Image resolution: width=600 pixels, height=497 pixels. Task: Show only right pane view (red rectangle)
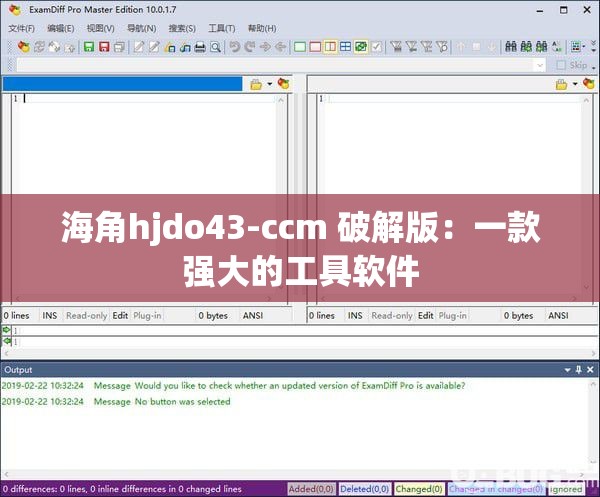click(x=315, y=47)
